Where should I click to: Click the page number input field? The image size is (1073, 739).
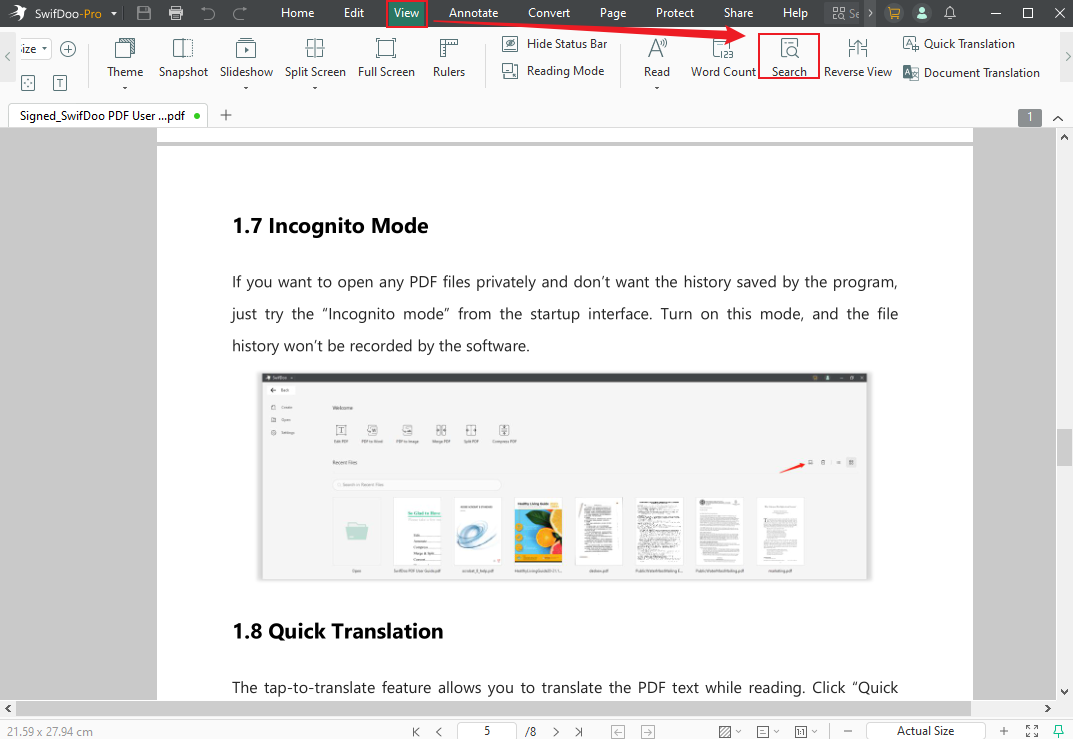click(x=487, y=731)
